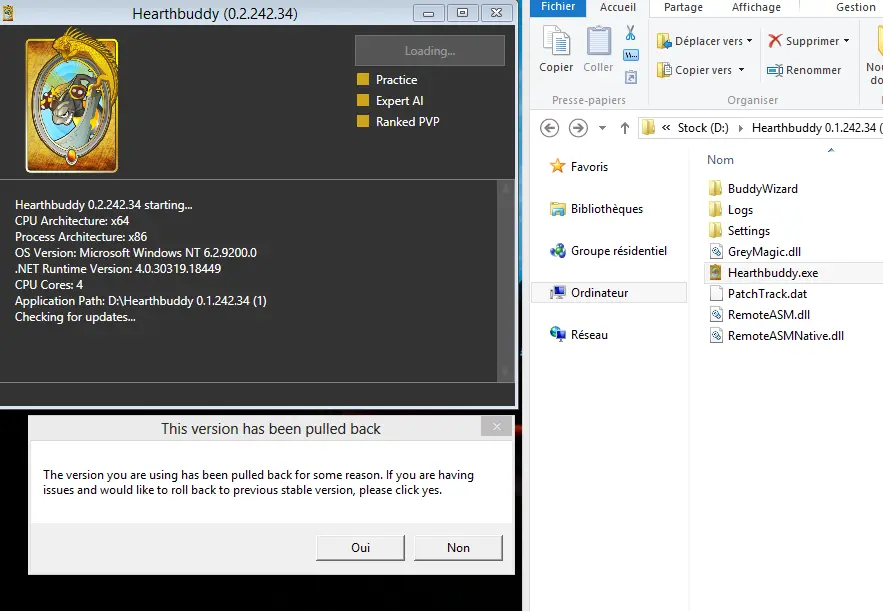Select the Hearthbuddy.exe application icon
The height and width of the screenshot is (611, 883).
tap(715, 273)
